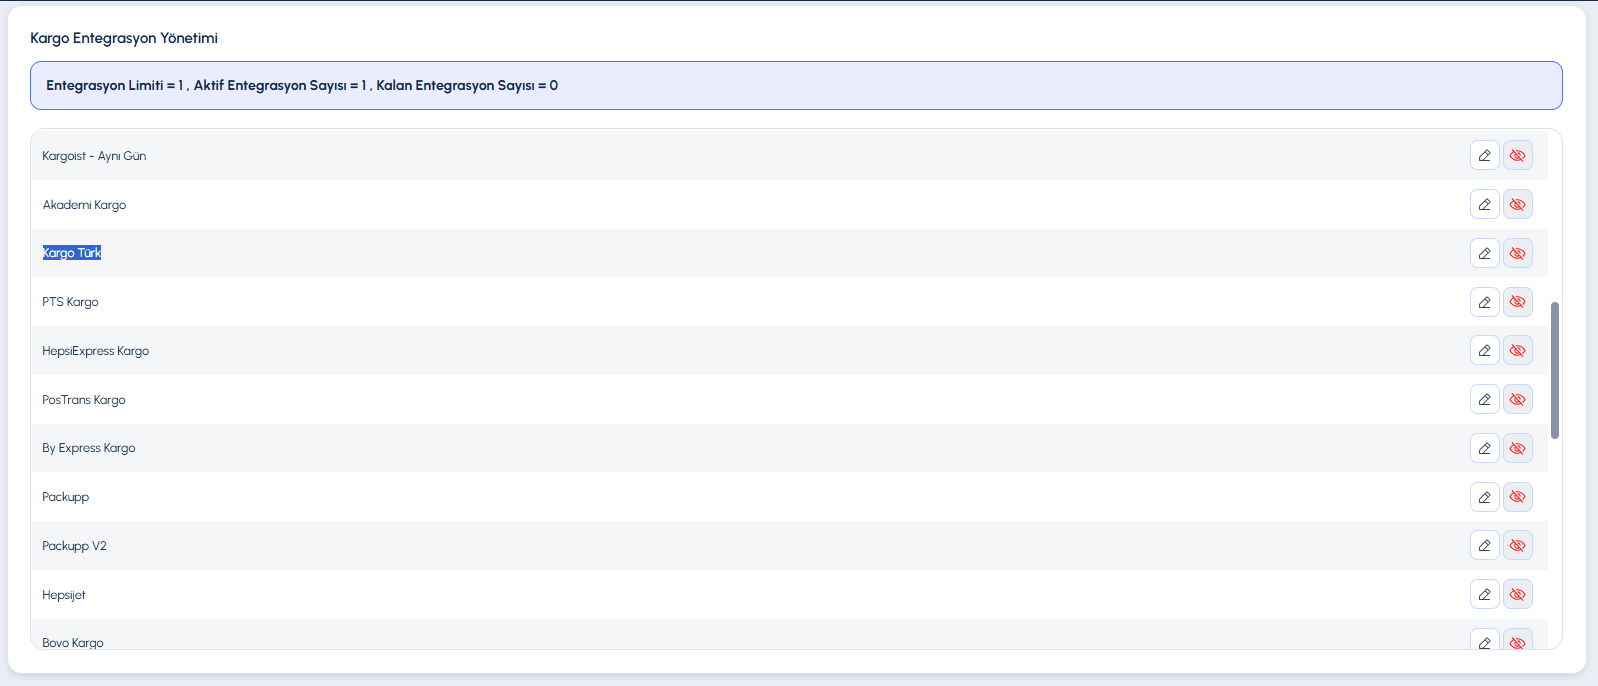The width and height of the screenshot is (1598, 686).
Task: Toggle visibility of Packupp V2
Action: pyautogui.click(x=1517, y=545)
